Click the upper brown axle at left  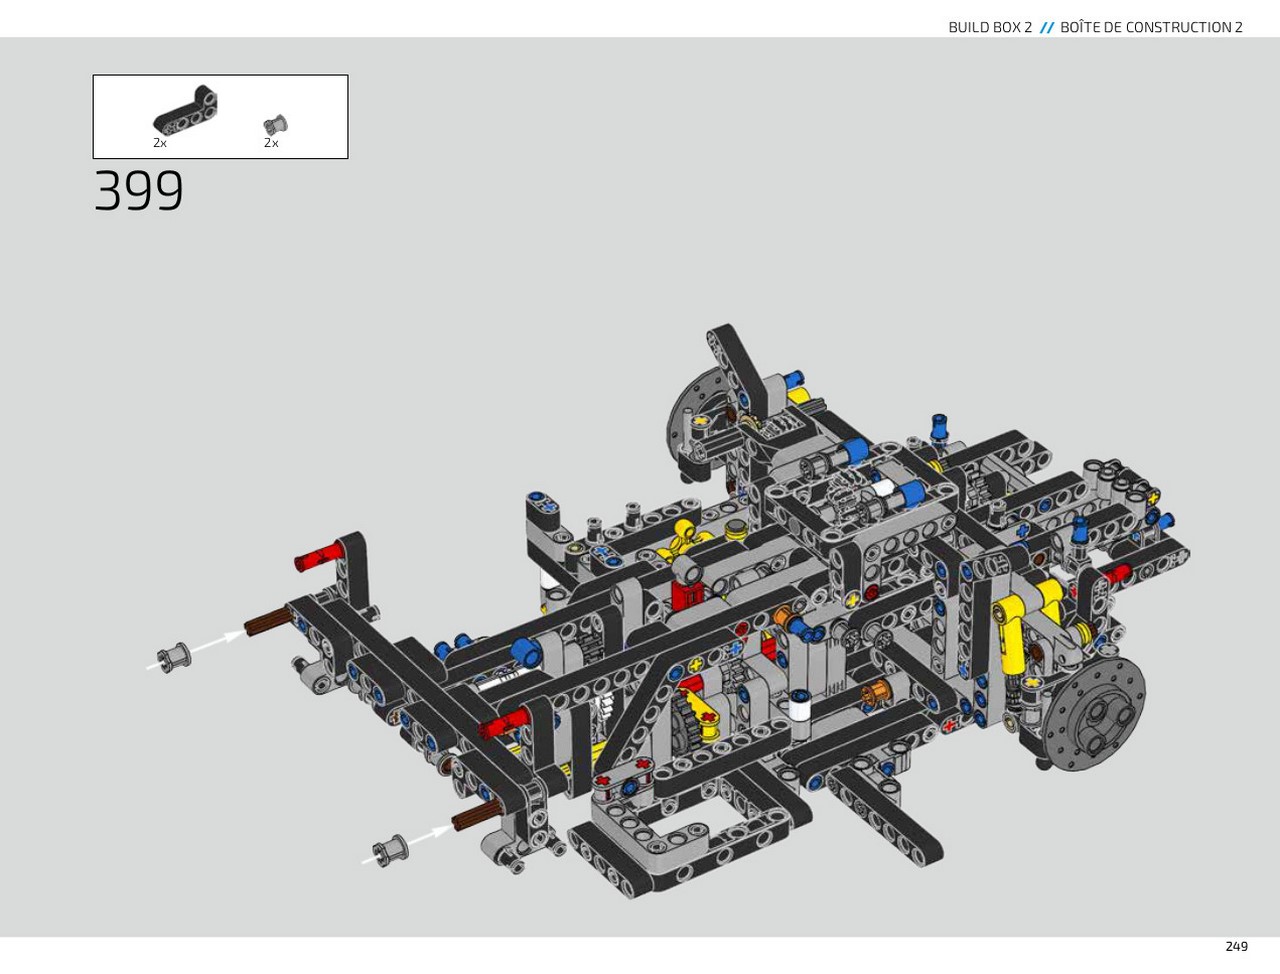[x=268, y=624]
